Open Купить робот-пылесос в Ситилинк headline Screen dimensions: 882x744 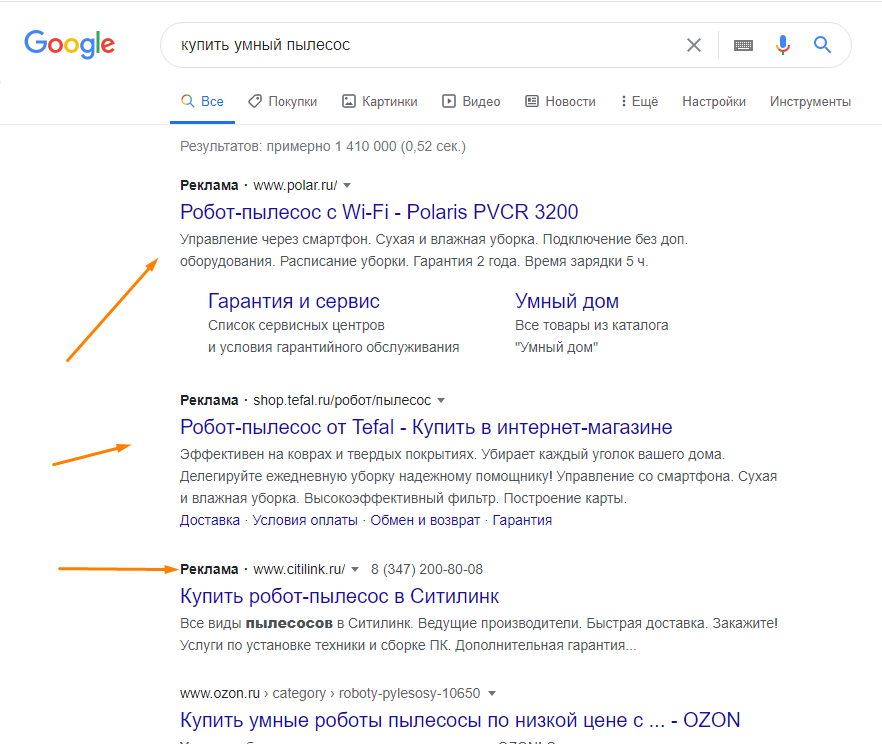[339, 596]
